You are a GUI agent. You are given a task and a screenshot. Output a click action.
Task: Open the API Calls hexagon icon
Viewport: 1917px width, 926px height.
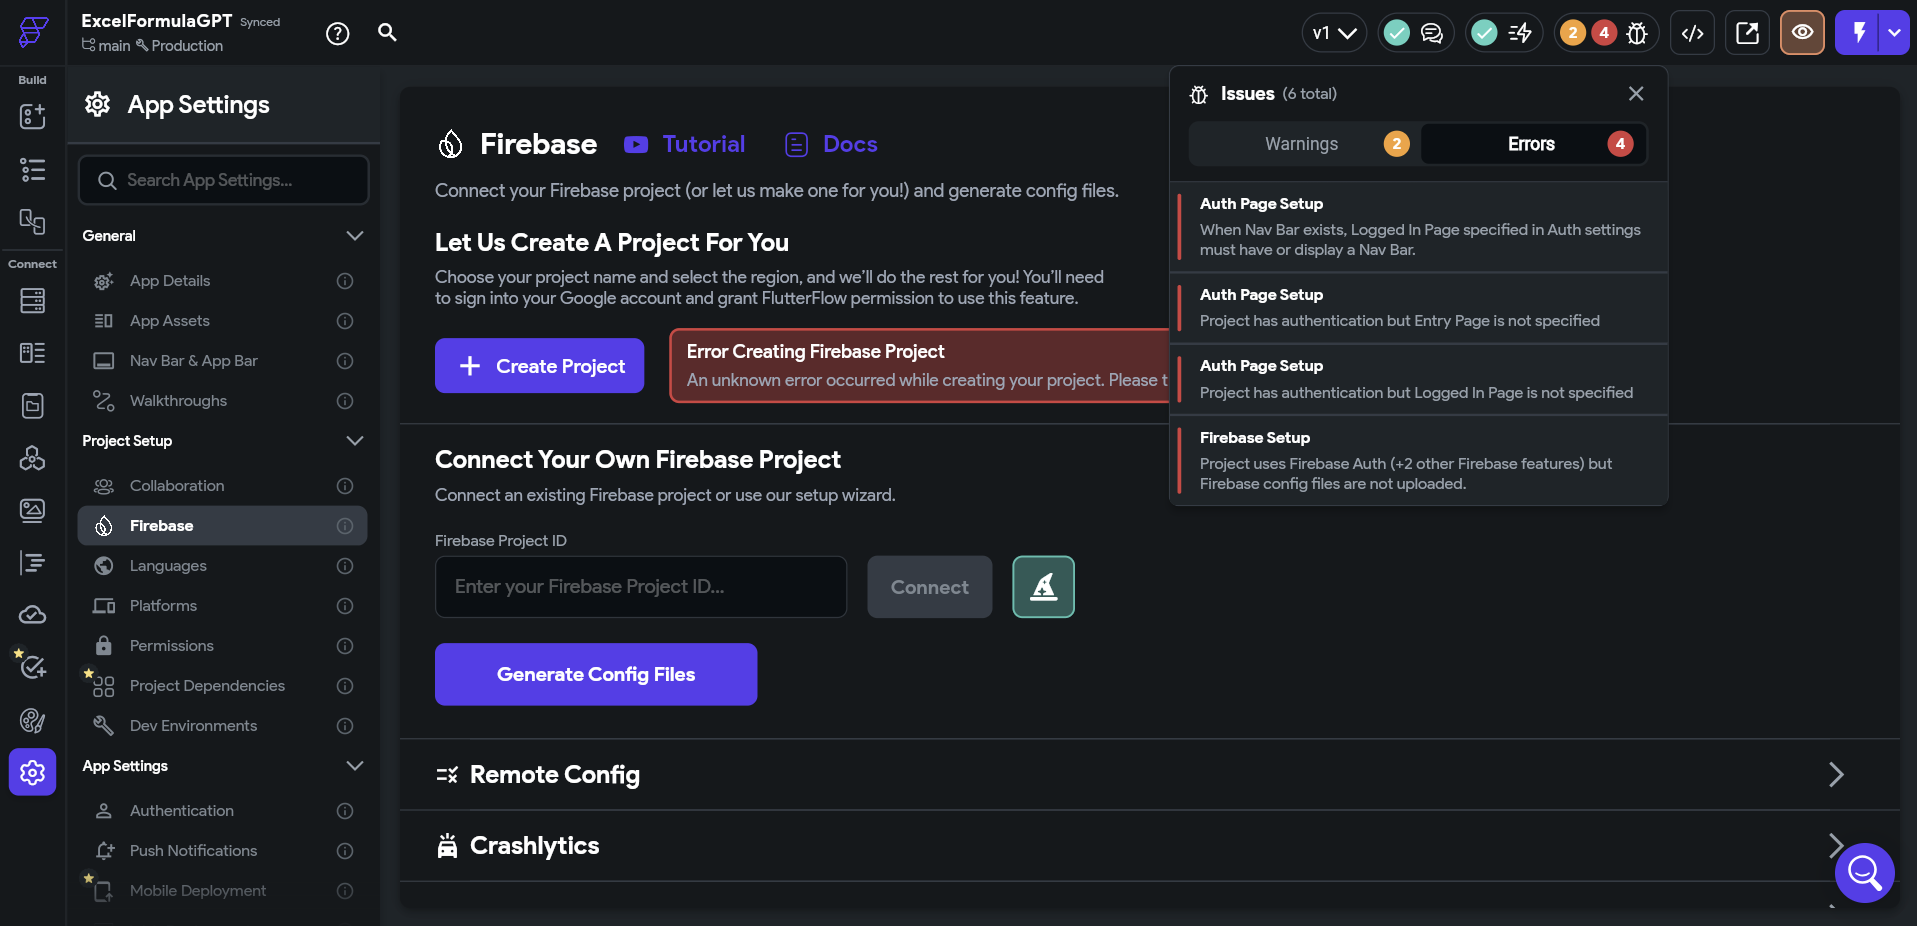coord(32,458)
